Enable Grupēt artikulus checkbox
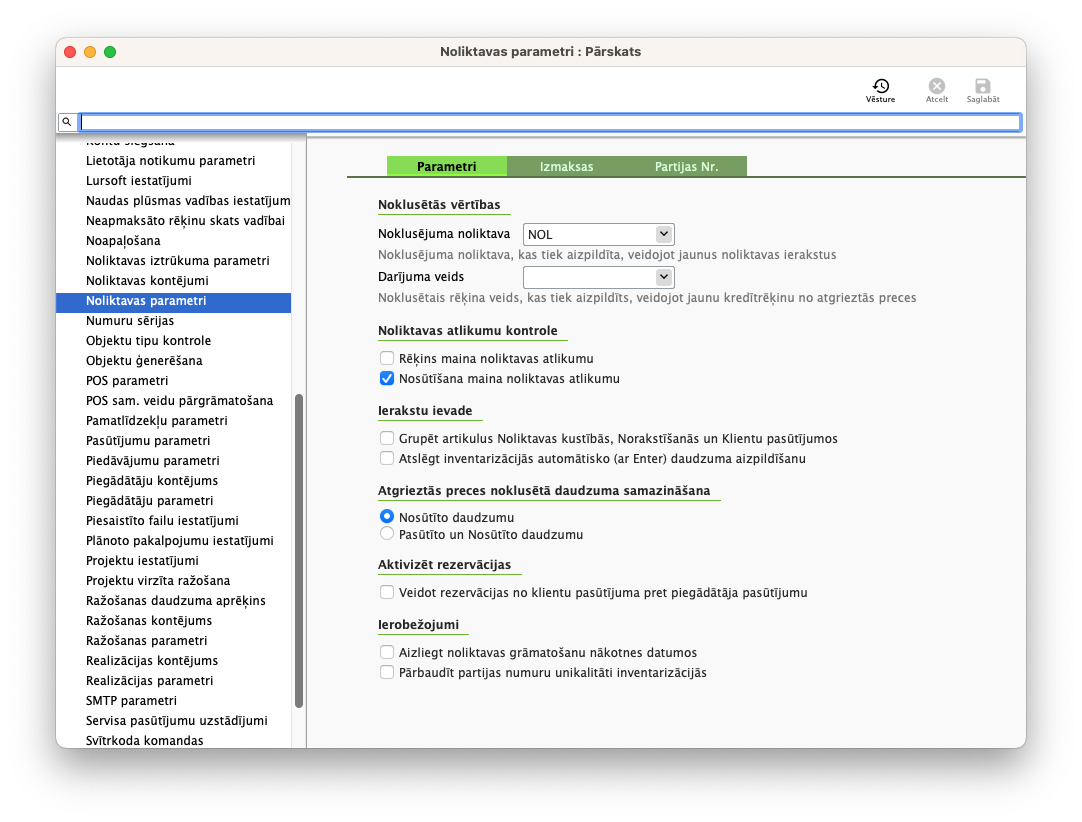This screenshot has width=1082, height=822. [387, 438]
